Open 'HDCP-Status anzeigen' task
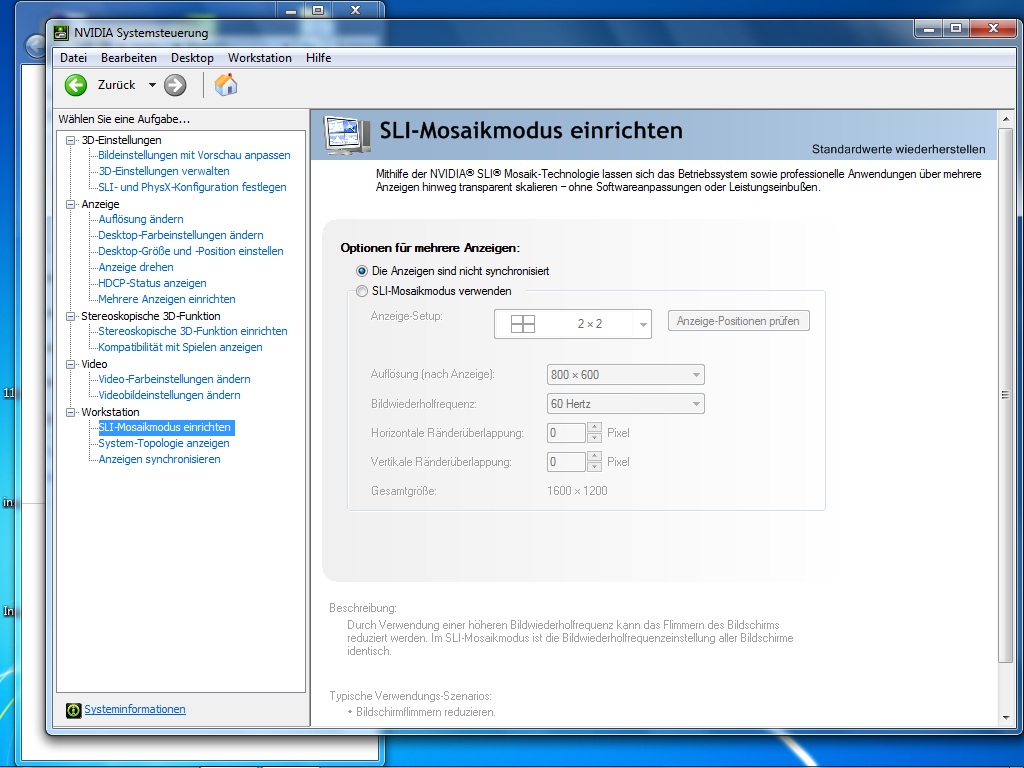 tap(152, 283)
